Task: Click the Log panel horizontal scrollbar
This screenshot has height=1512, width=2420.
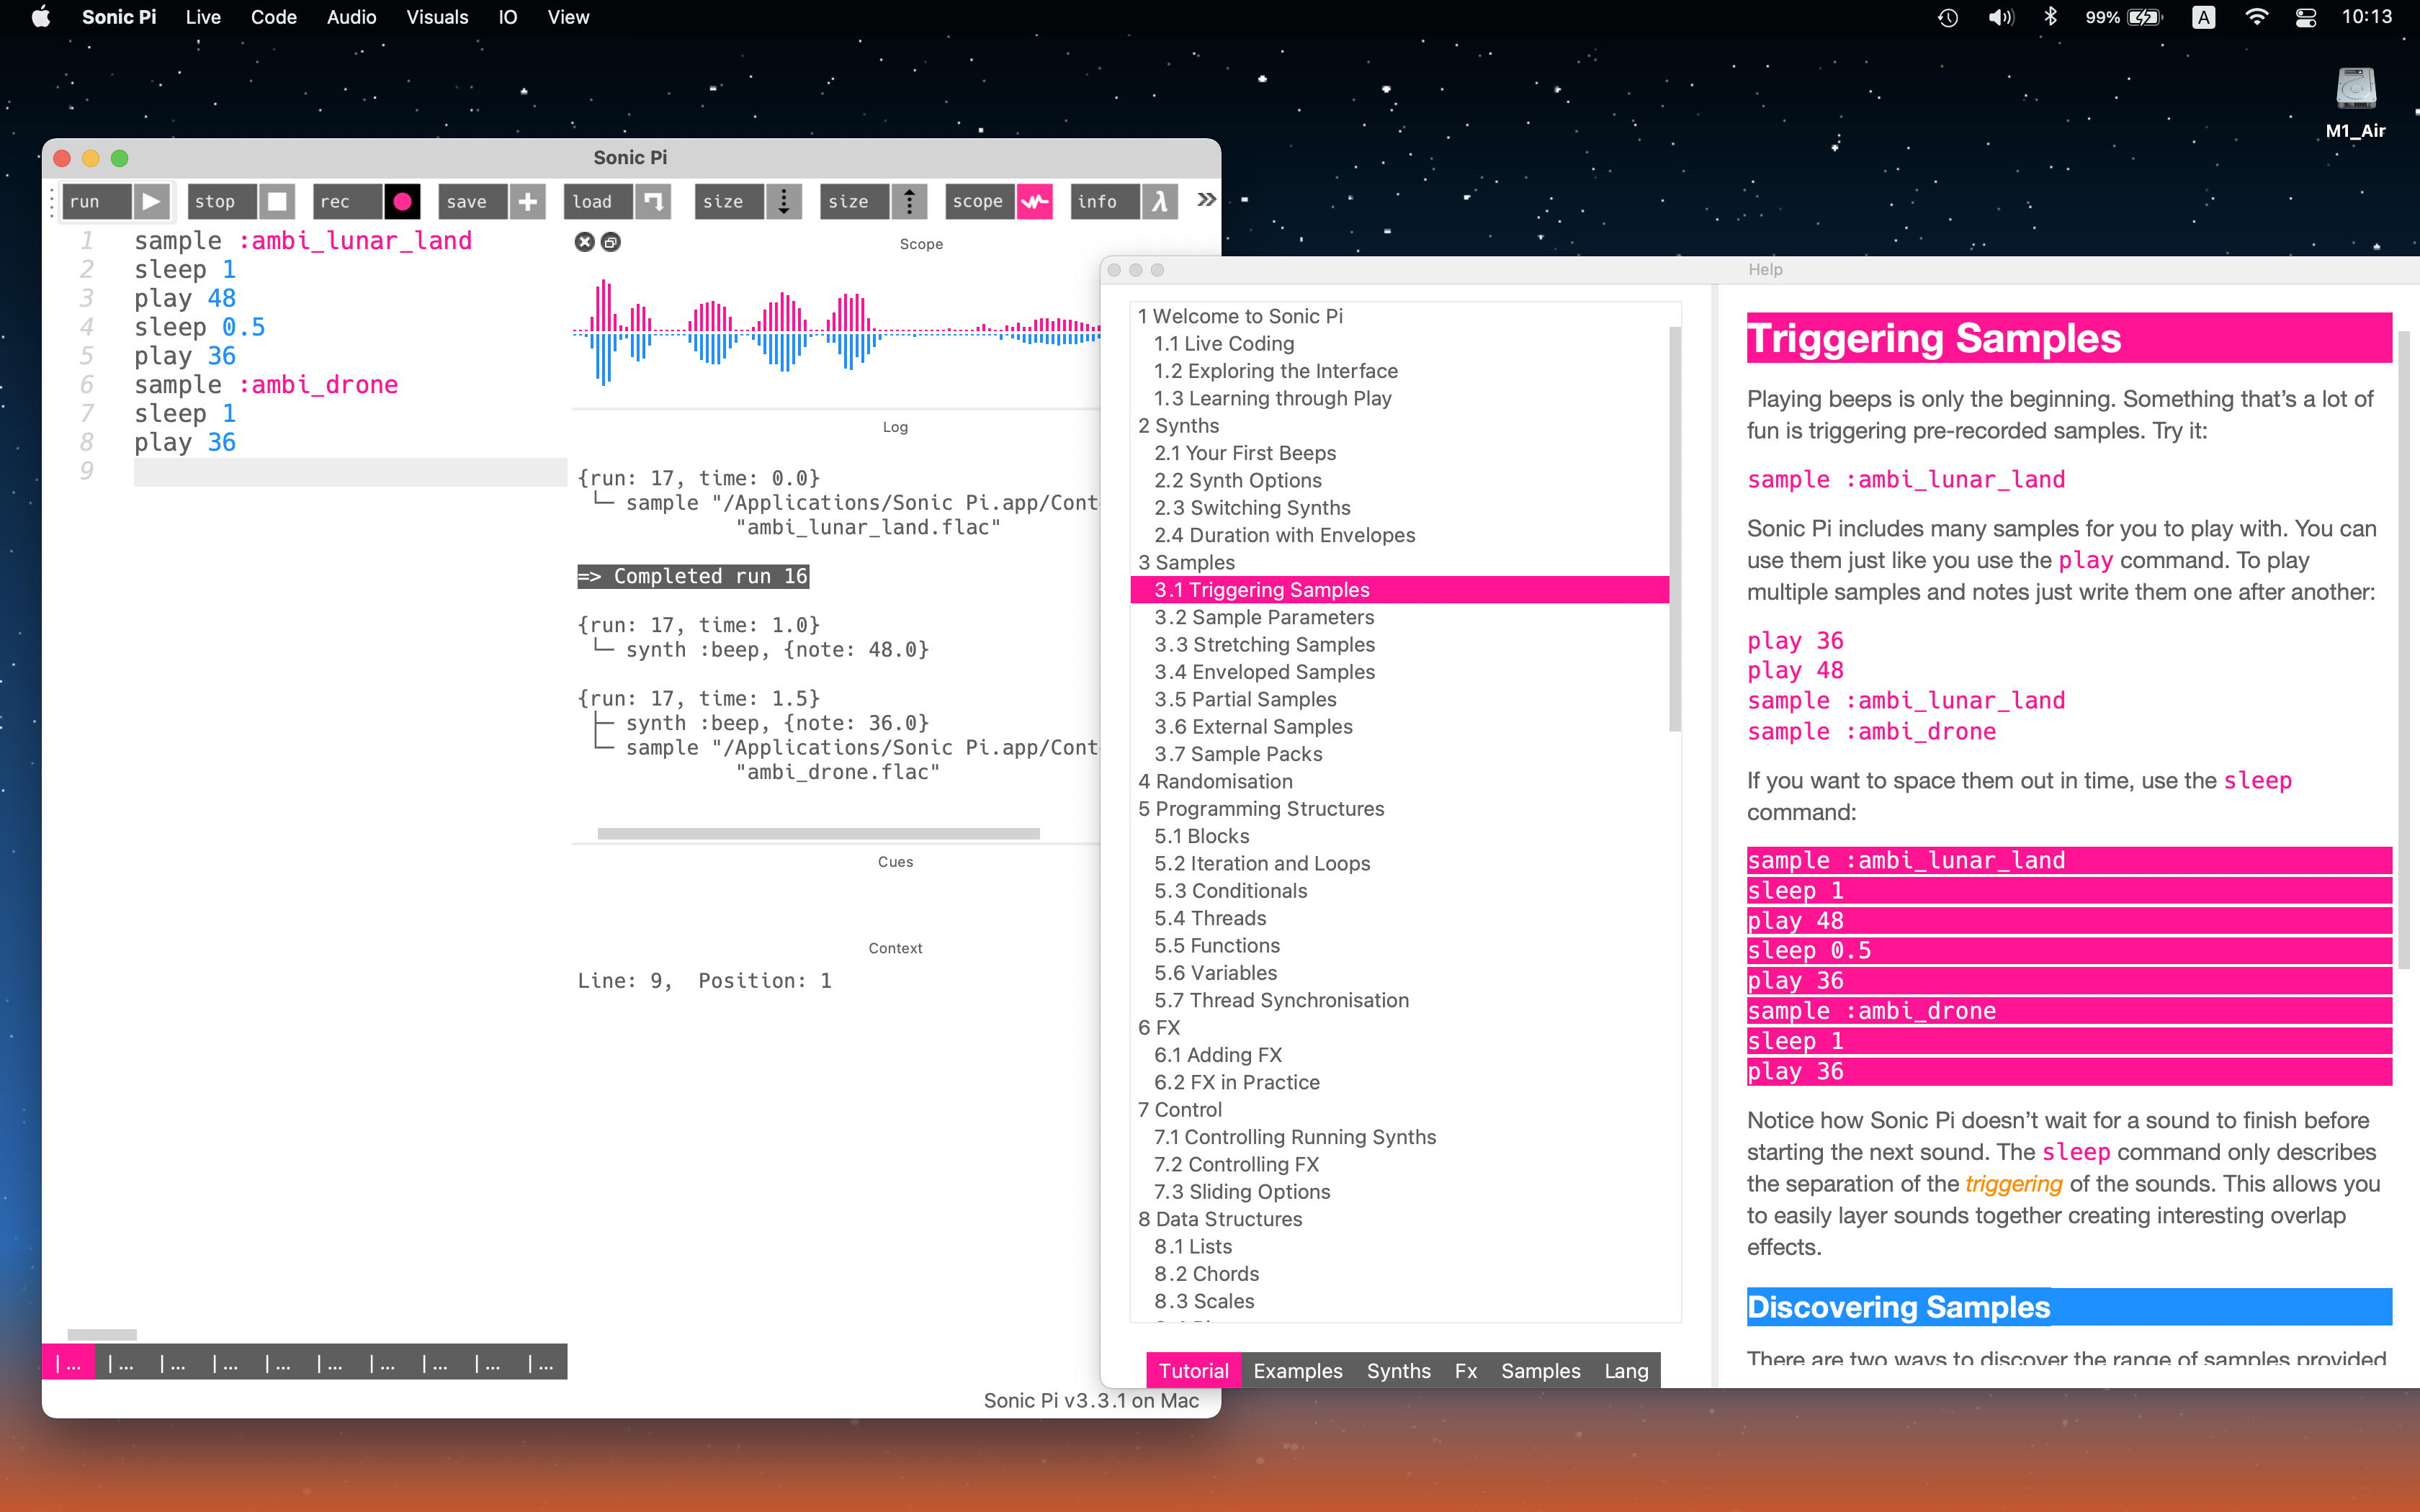Action: [818, 833]
